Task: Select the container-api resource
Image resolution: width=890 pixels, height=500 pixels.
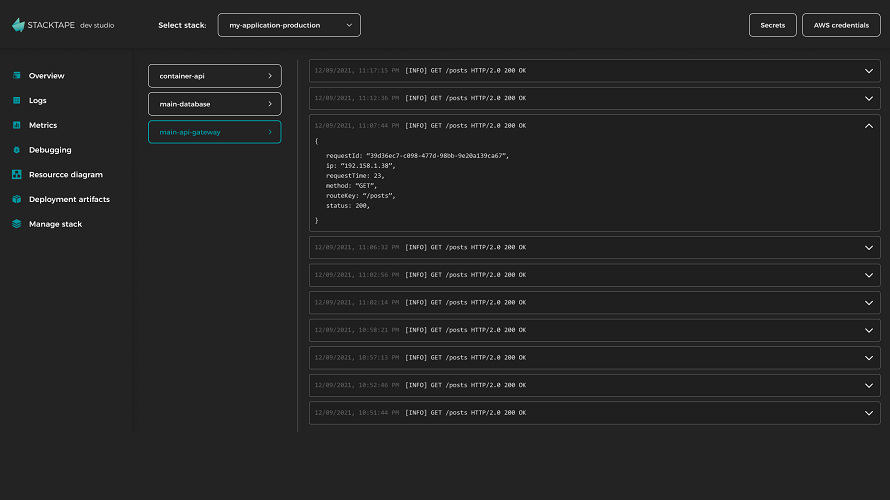Action: 214,76
